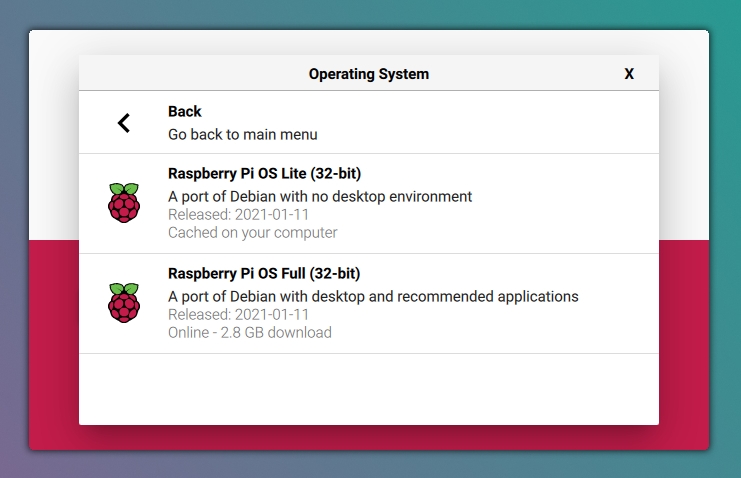Click the raspberry logo beside OS Full
Screen dimensions: 741x478
tap(124, 303)
